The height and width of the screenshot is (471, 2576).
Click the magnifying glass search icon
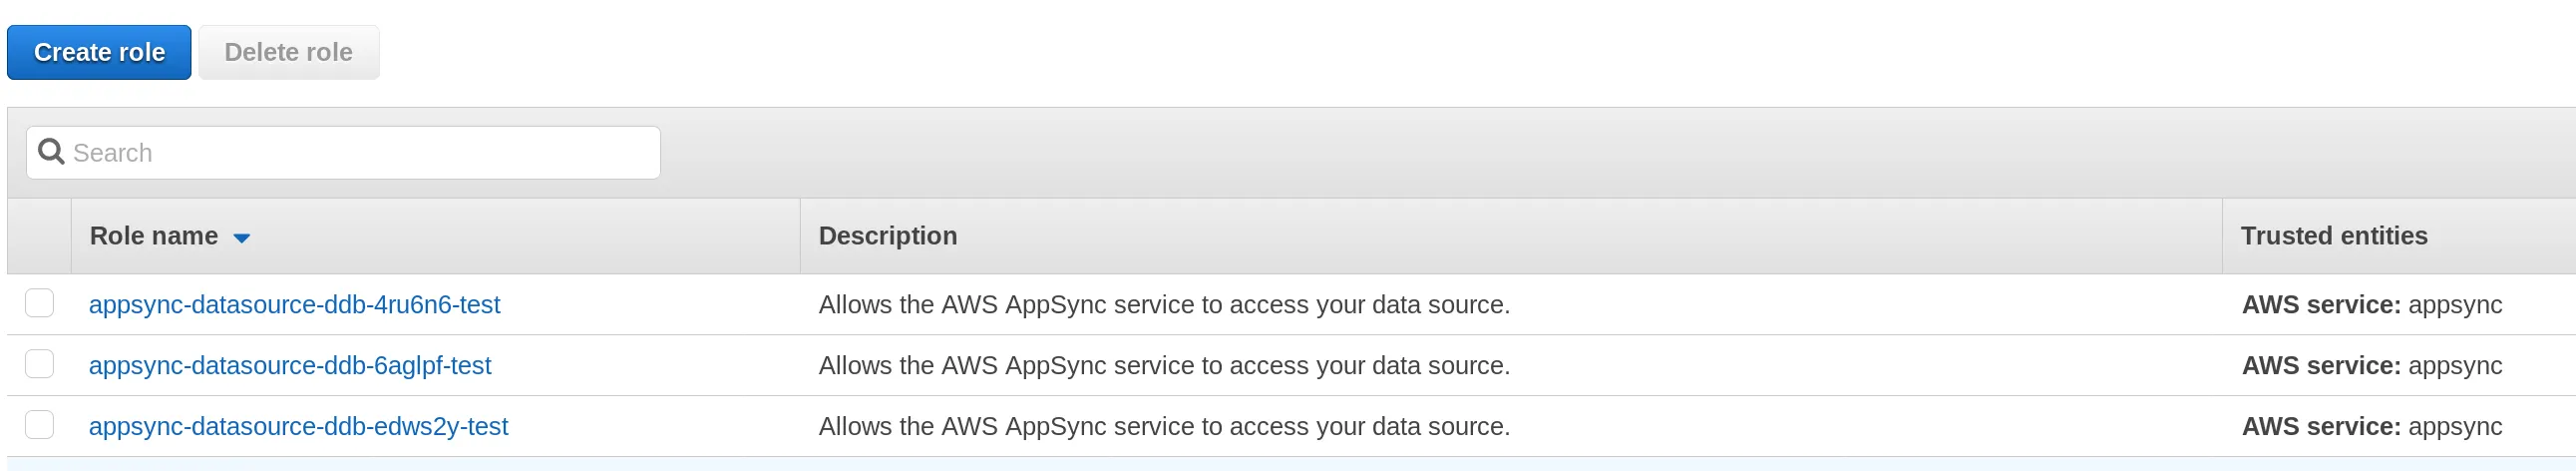[50, 152]
